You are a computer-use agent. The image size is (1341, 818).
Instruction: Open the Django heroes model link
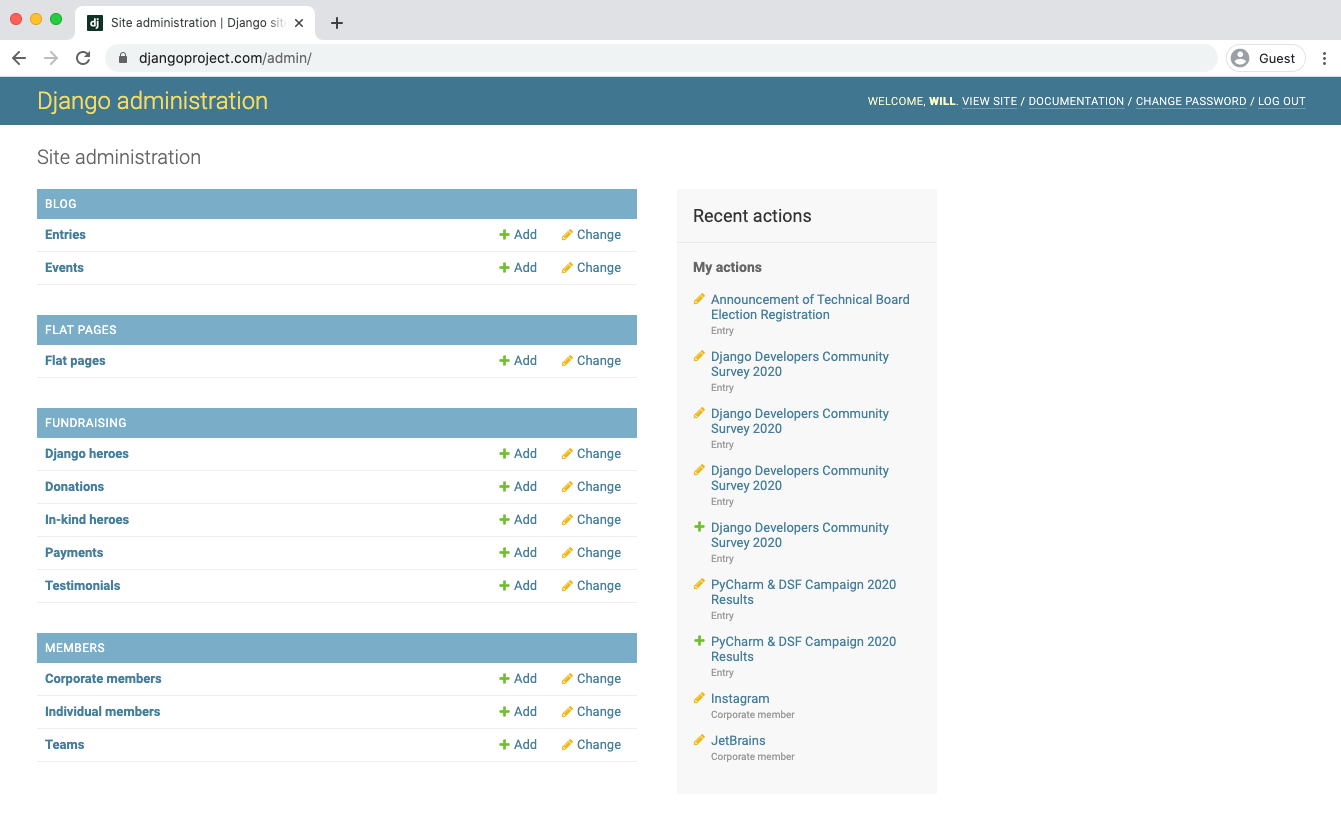click(87, 454)
